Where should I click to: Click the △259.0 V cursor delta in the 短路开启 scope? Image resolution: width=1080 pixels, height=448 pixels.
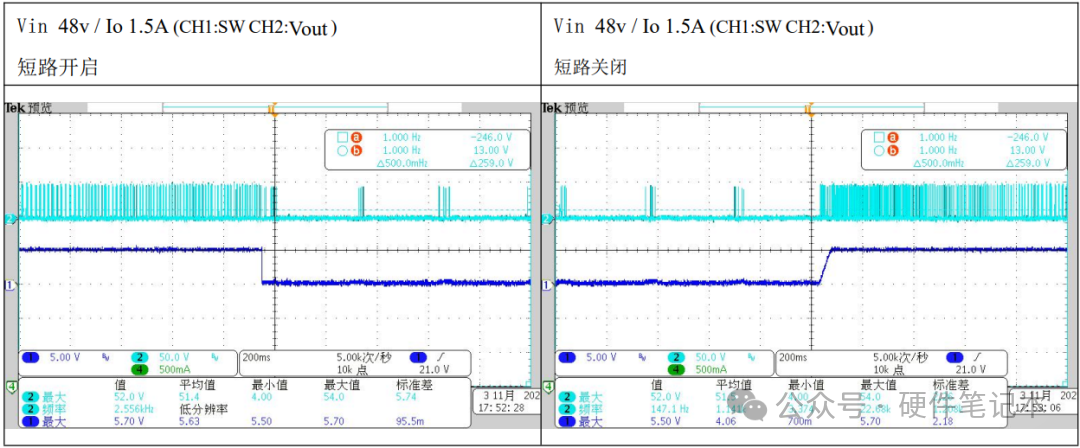point(492,163)
